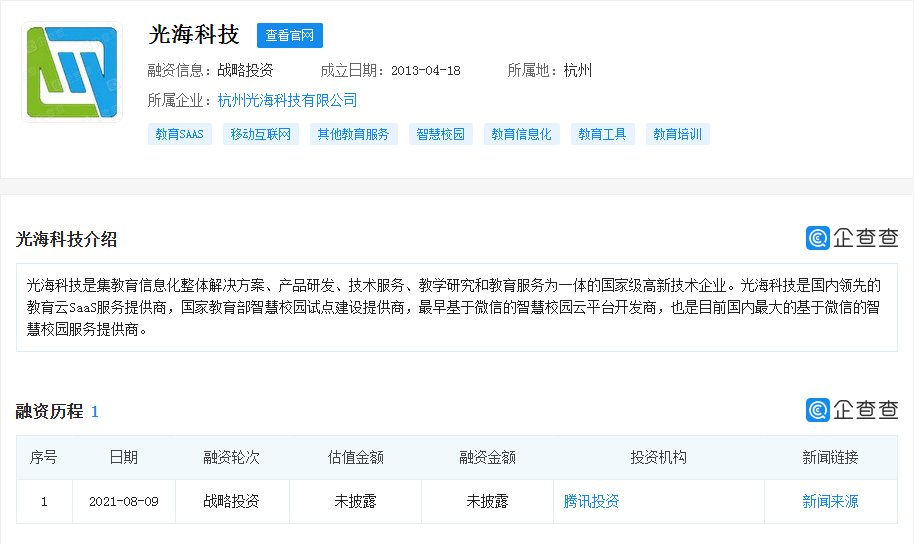Click the 光海科技介绍 description text box
The image size is (914, 544).
pos(456,307)
